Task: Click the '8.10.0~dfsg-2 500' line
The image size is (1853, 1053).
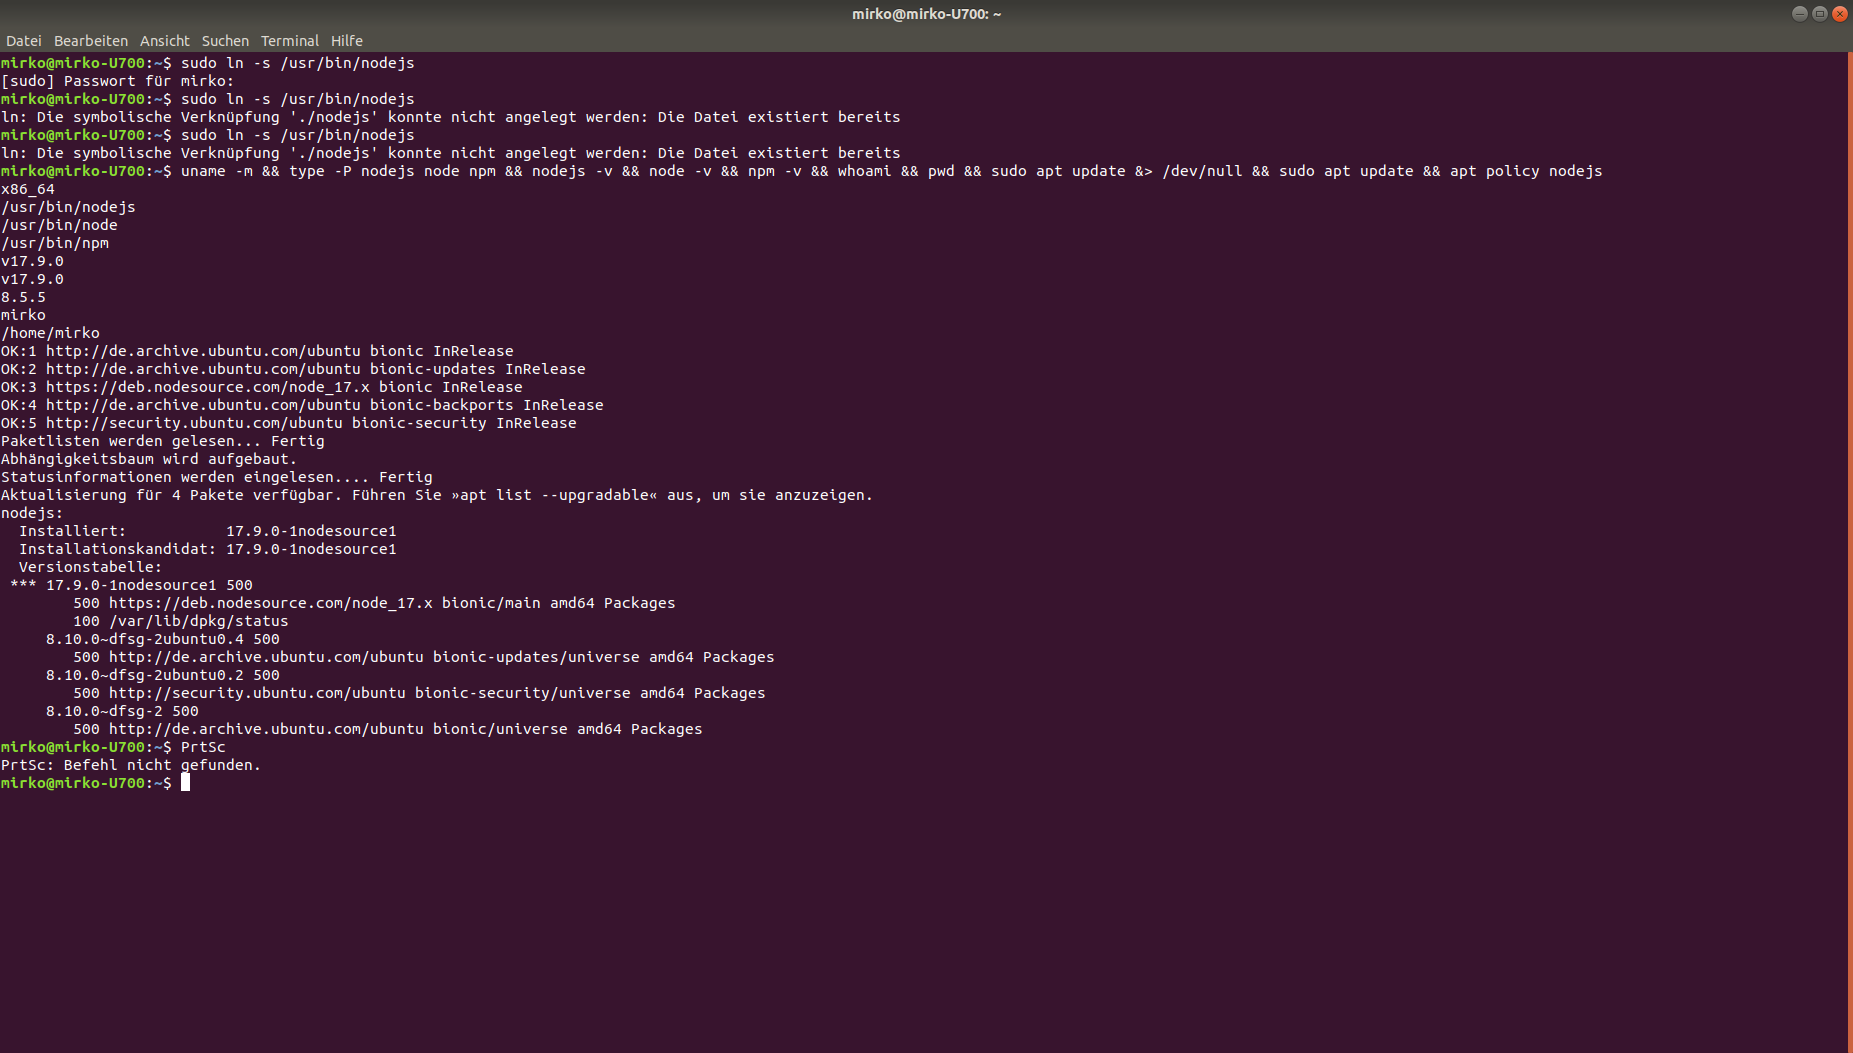Action: point(122,711)
